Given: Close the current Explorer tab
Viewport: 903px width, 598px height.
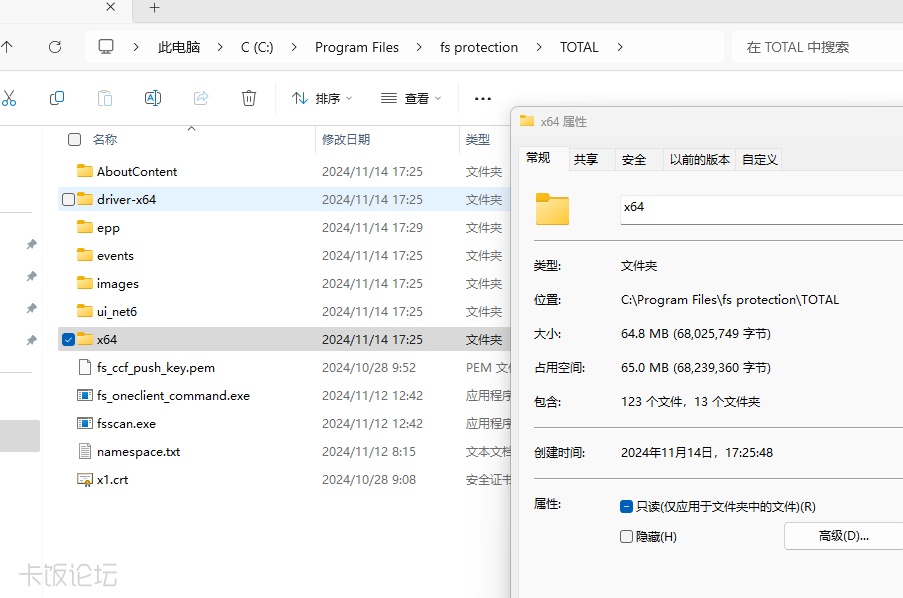Looking at the screenshot, I should 111,7.
